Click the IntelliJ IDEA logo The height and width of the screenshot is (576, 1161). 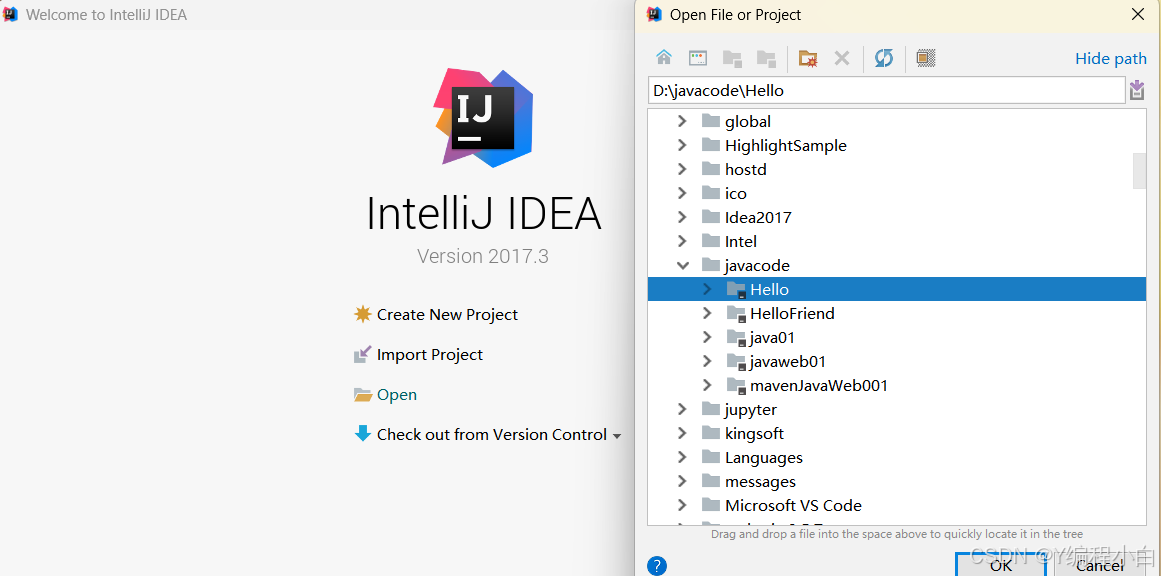coord(484,116)
